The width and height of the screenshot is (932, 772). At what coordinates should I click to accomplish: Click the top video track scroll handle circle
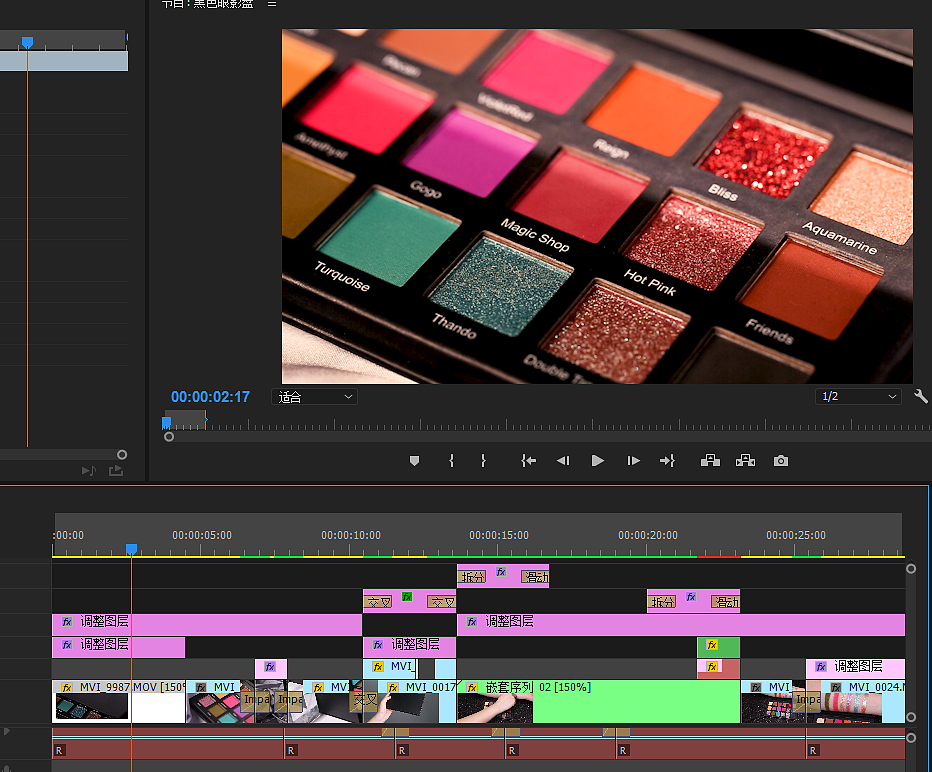tap(911, 569)
